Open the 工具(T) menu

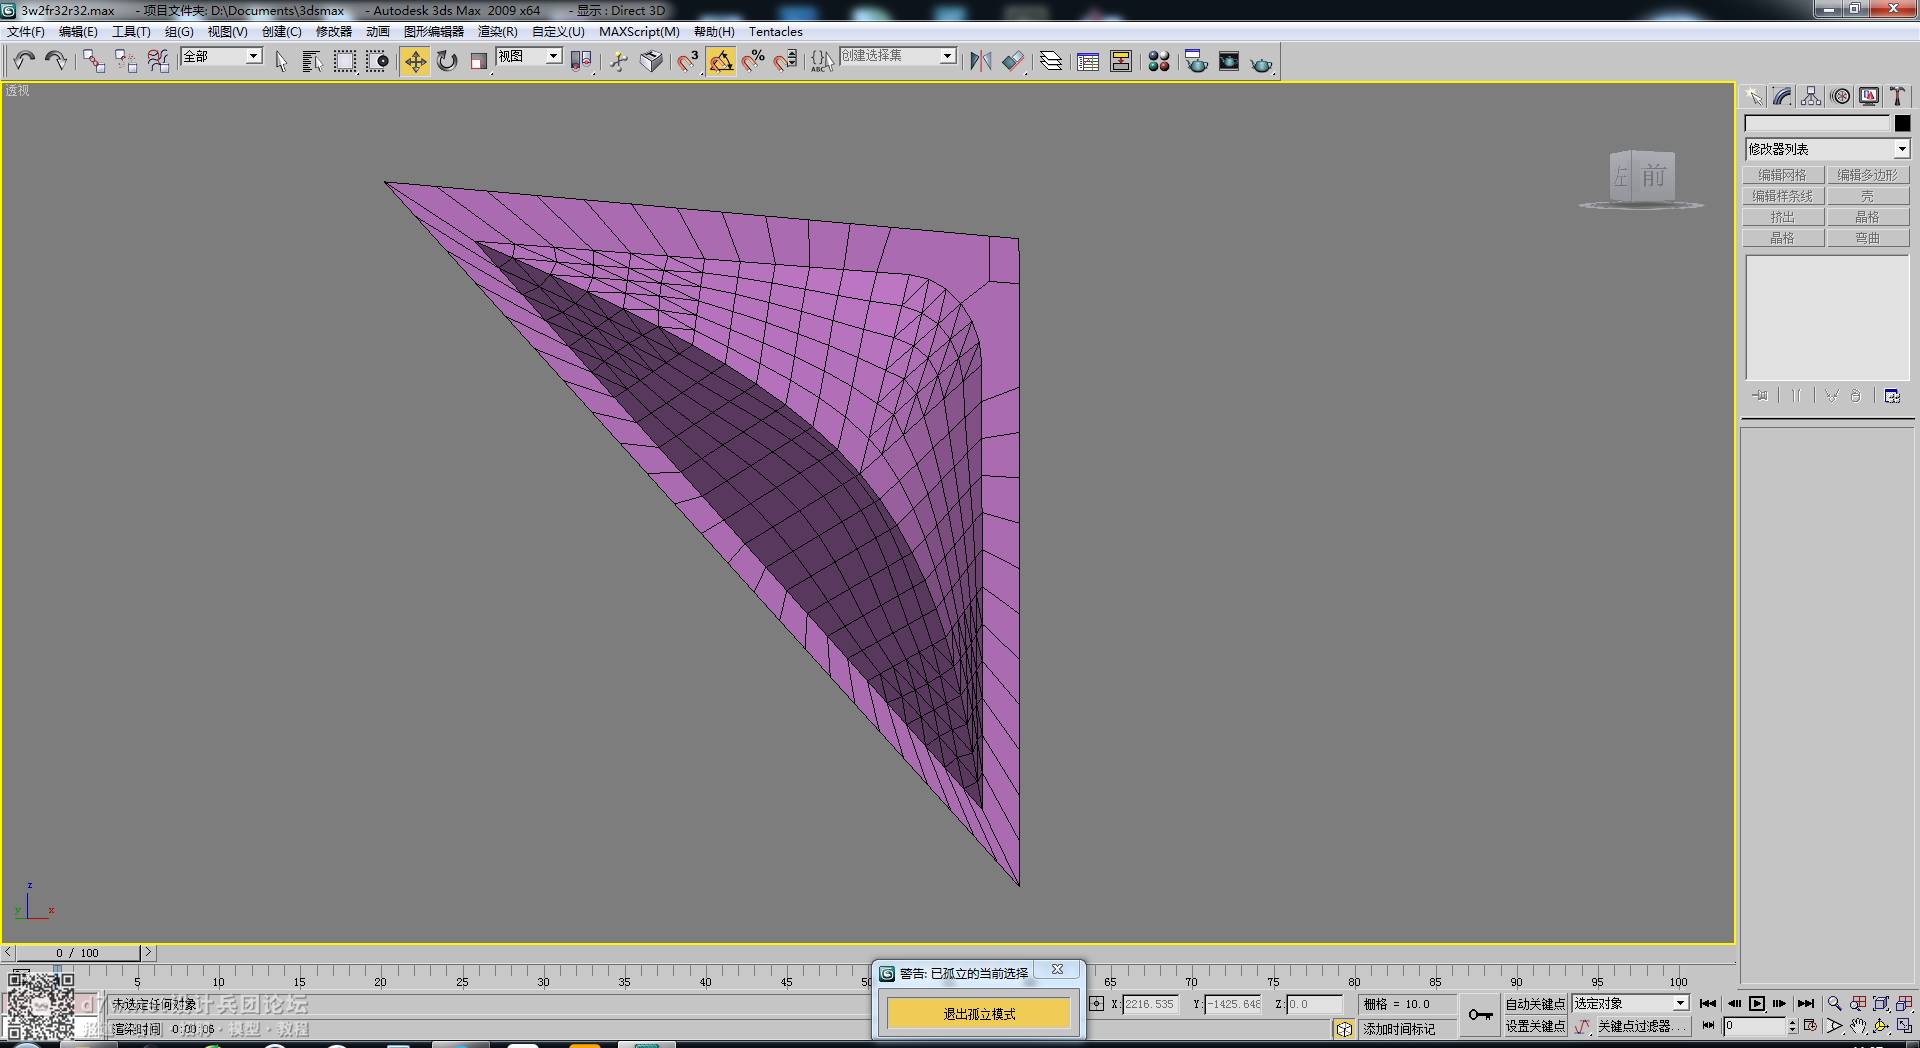(131, 32)
